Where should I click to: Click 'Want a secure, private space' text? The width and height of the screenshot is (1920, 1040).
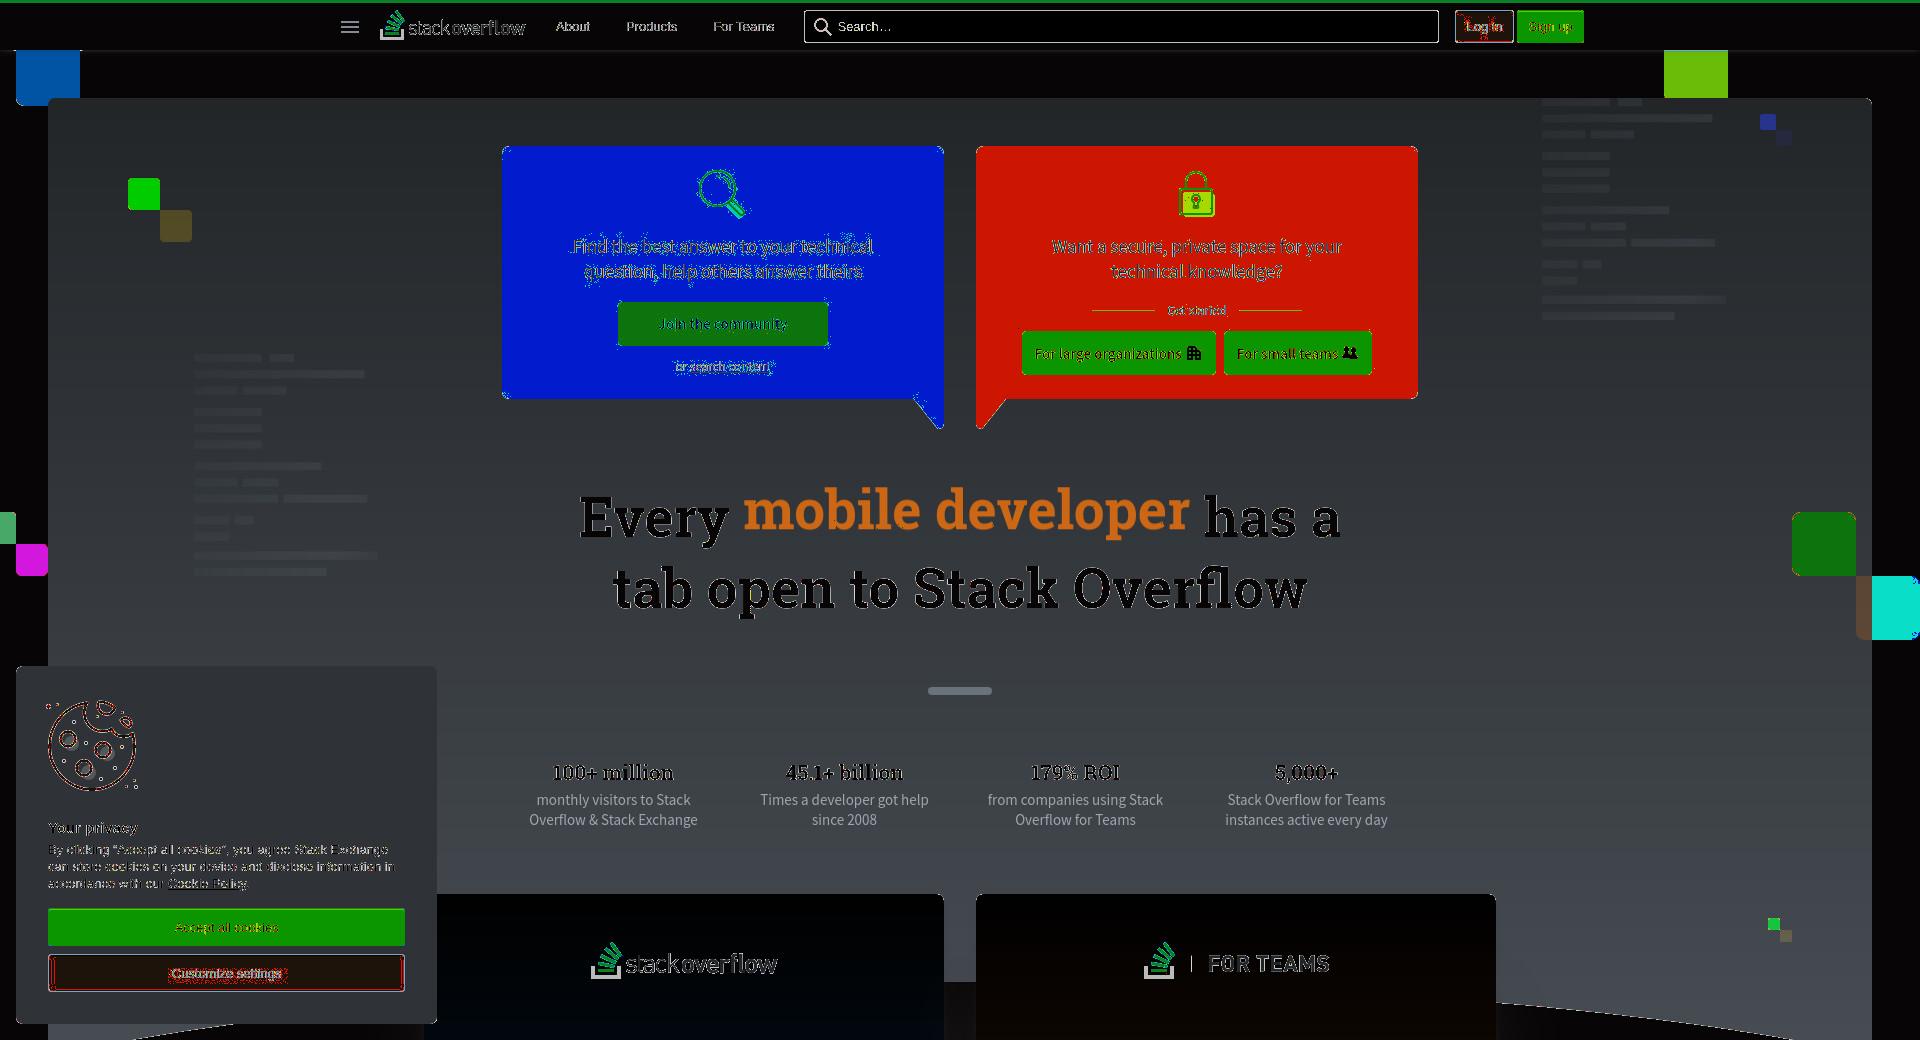[x=1196, y=259]
